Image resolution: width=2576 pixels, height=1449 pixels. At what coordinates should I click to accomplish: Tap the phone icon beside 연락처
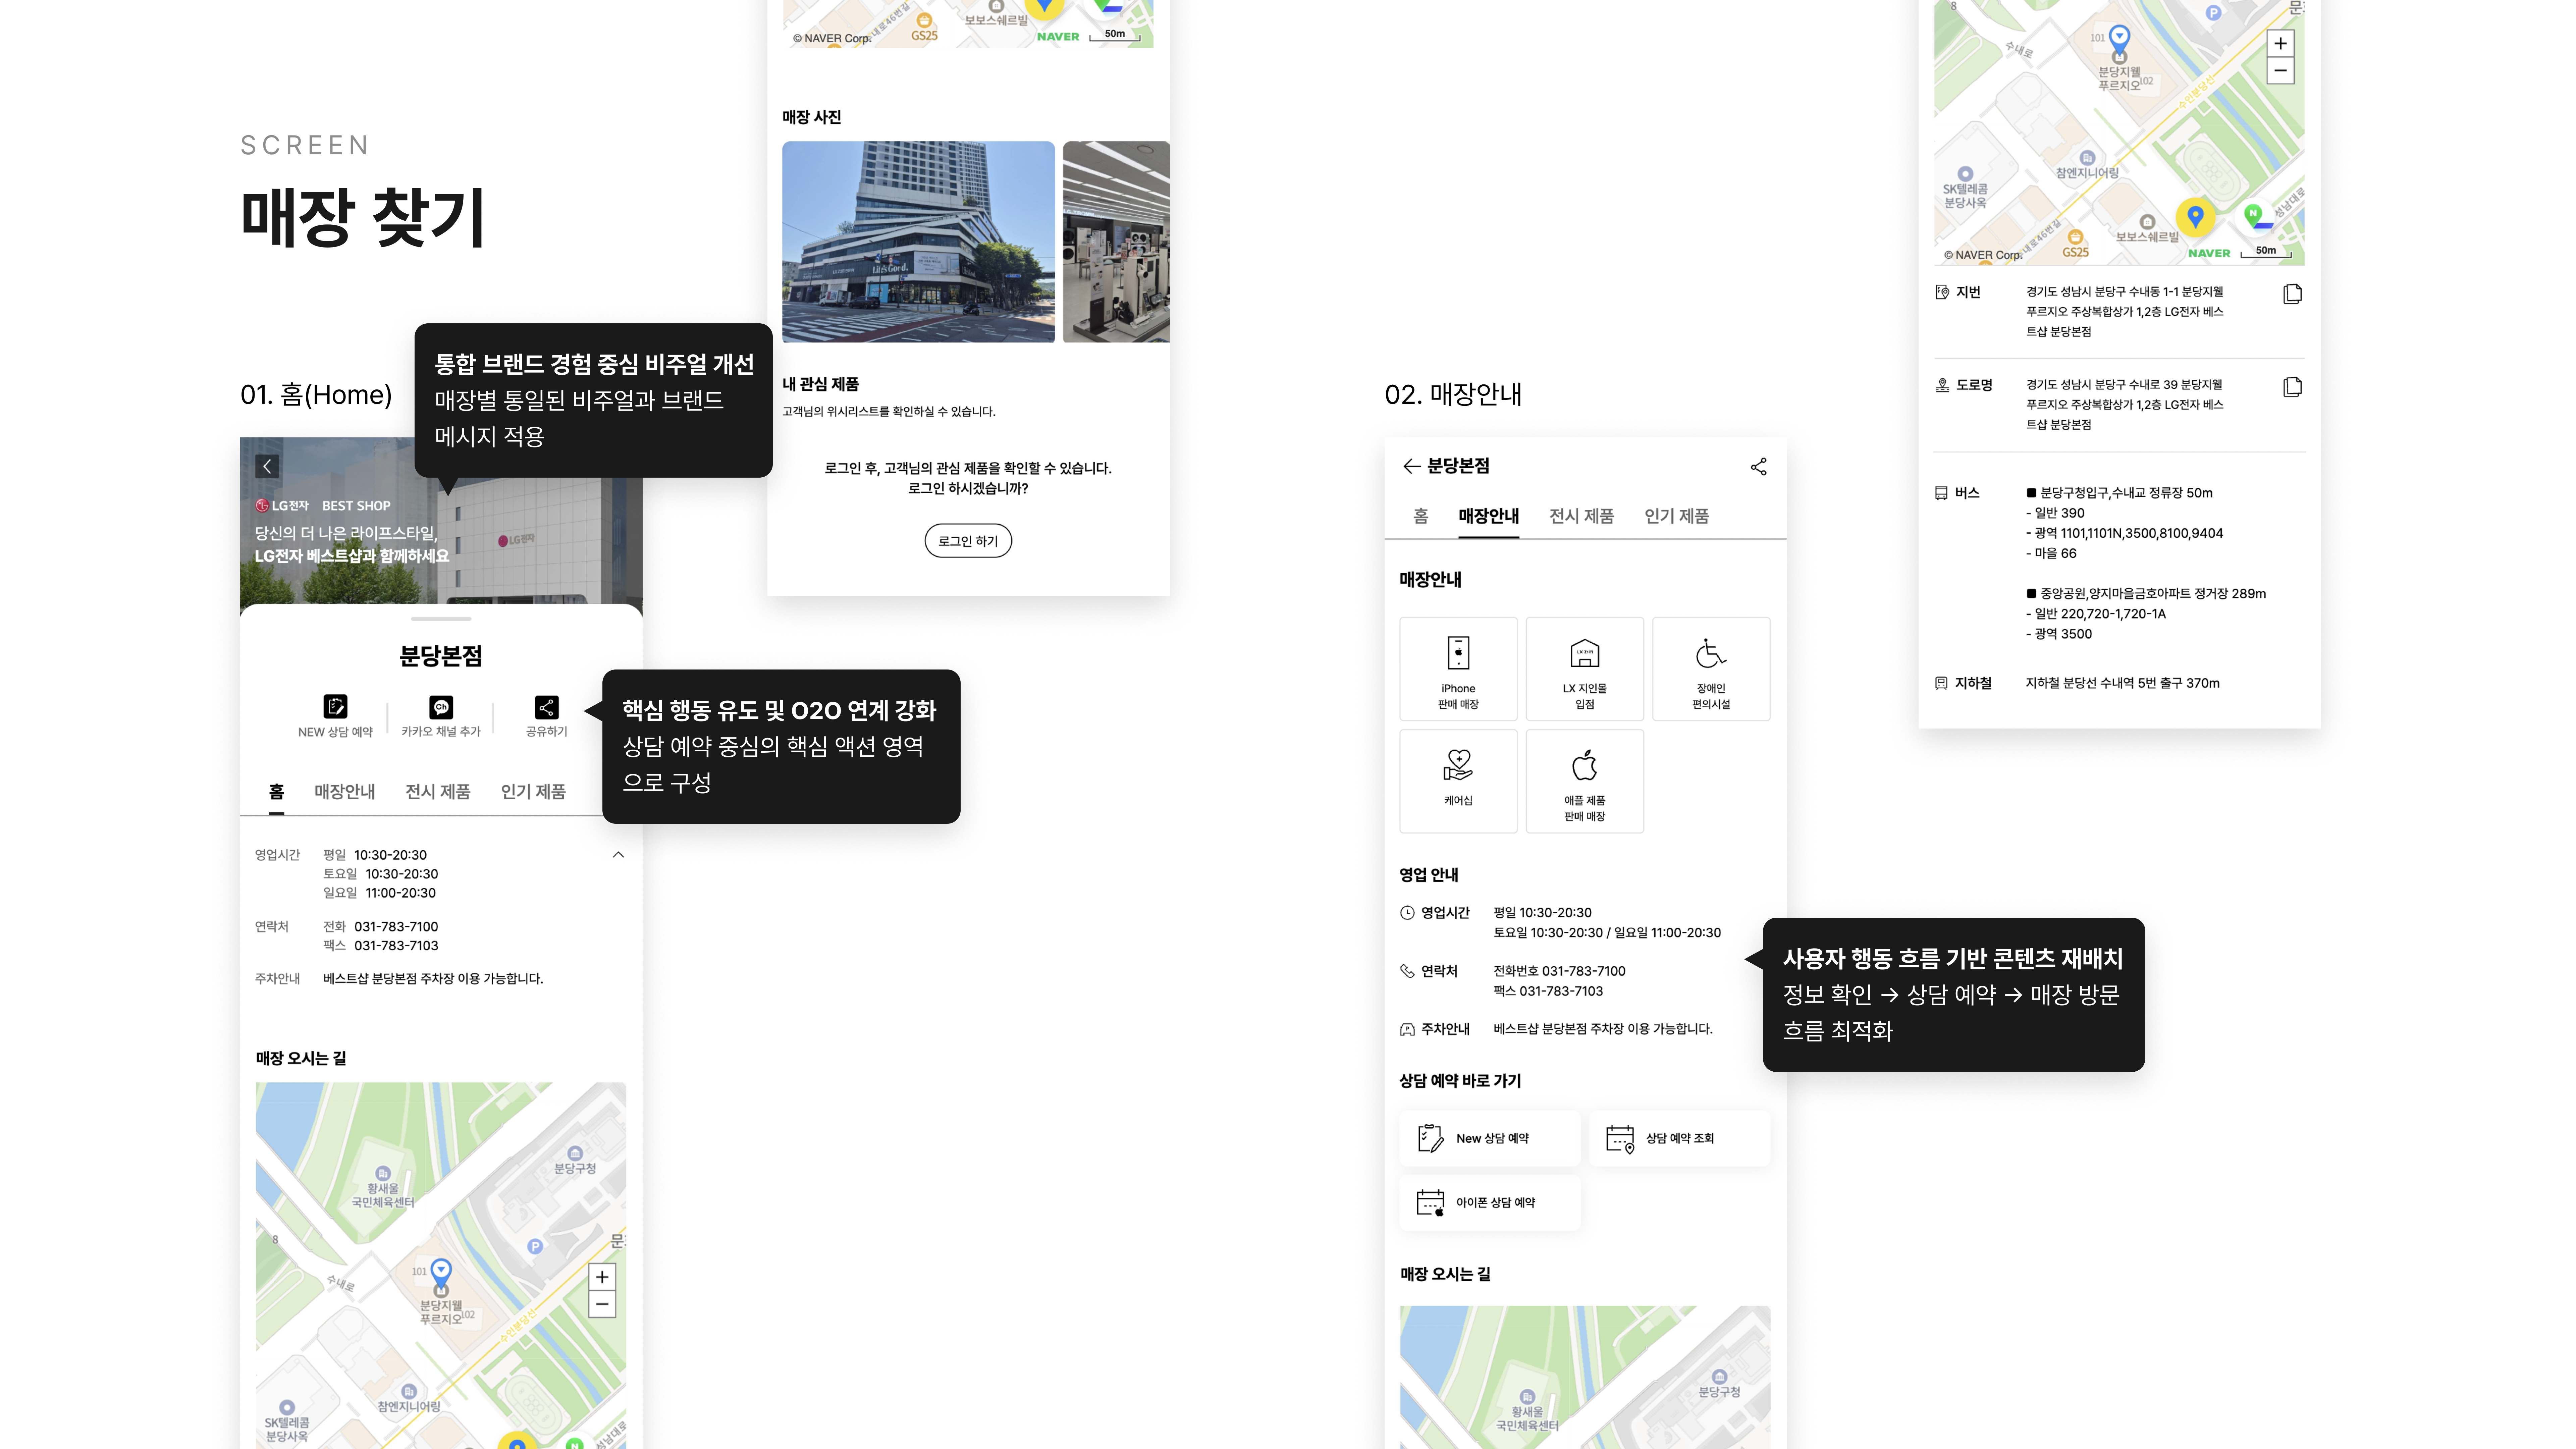(x=1407, y=971)
